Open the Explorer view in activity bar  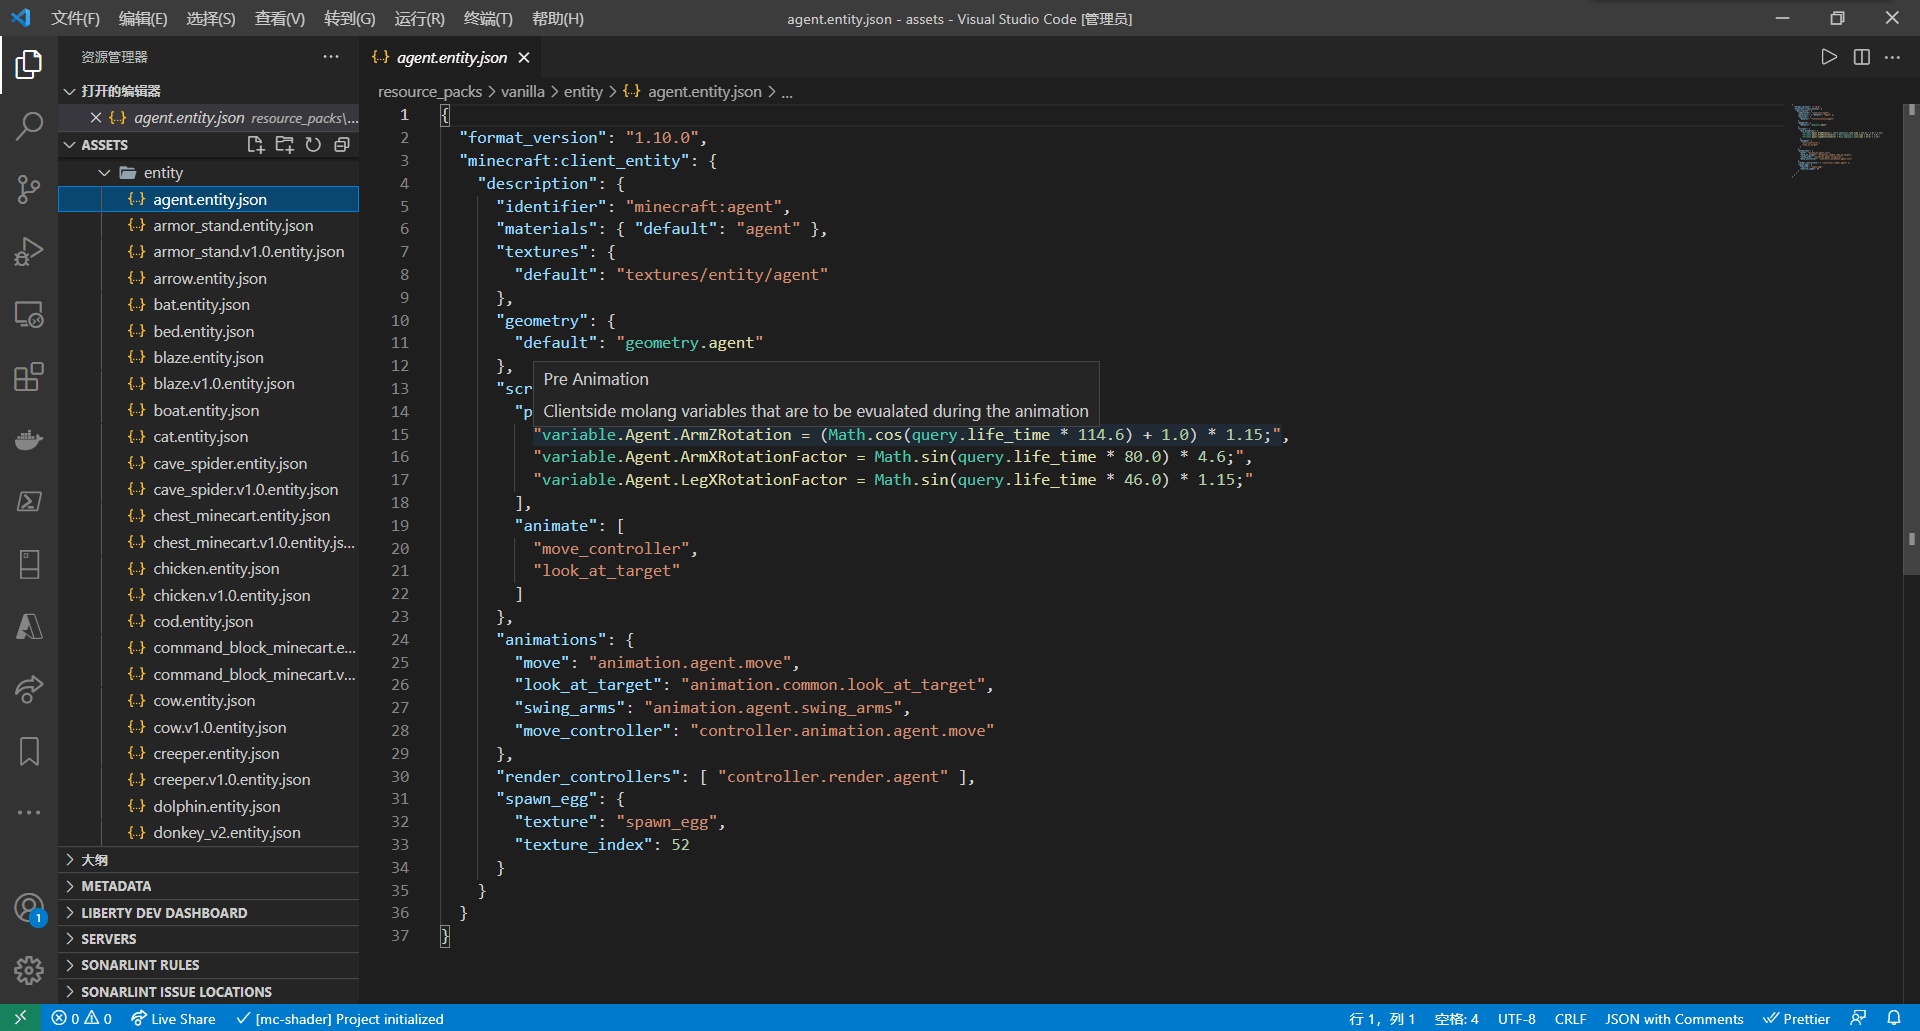29,65
